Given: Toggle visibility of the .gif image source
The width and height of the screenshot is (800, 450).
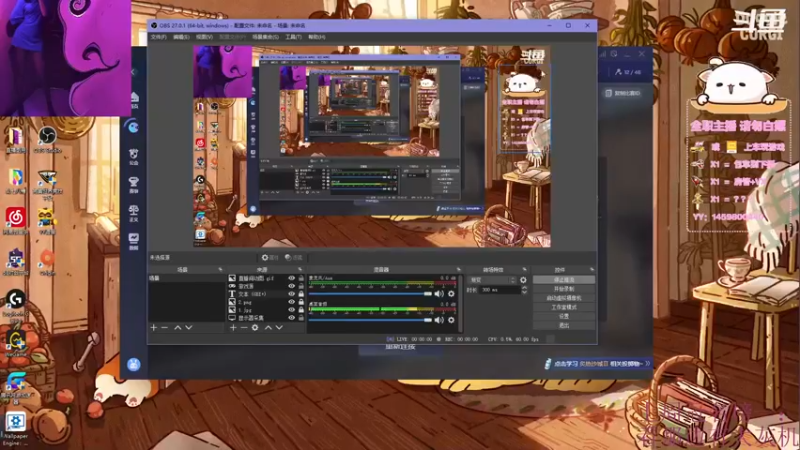Looking at the screenshot, I should point(291,278).
